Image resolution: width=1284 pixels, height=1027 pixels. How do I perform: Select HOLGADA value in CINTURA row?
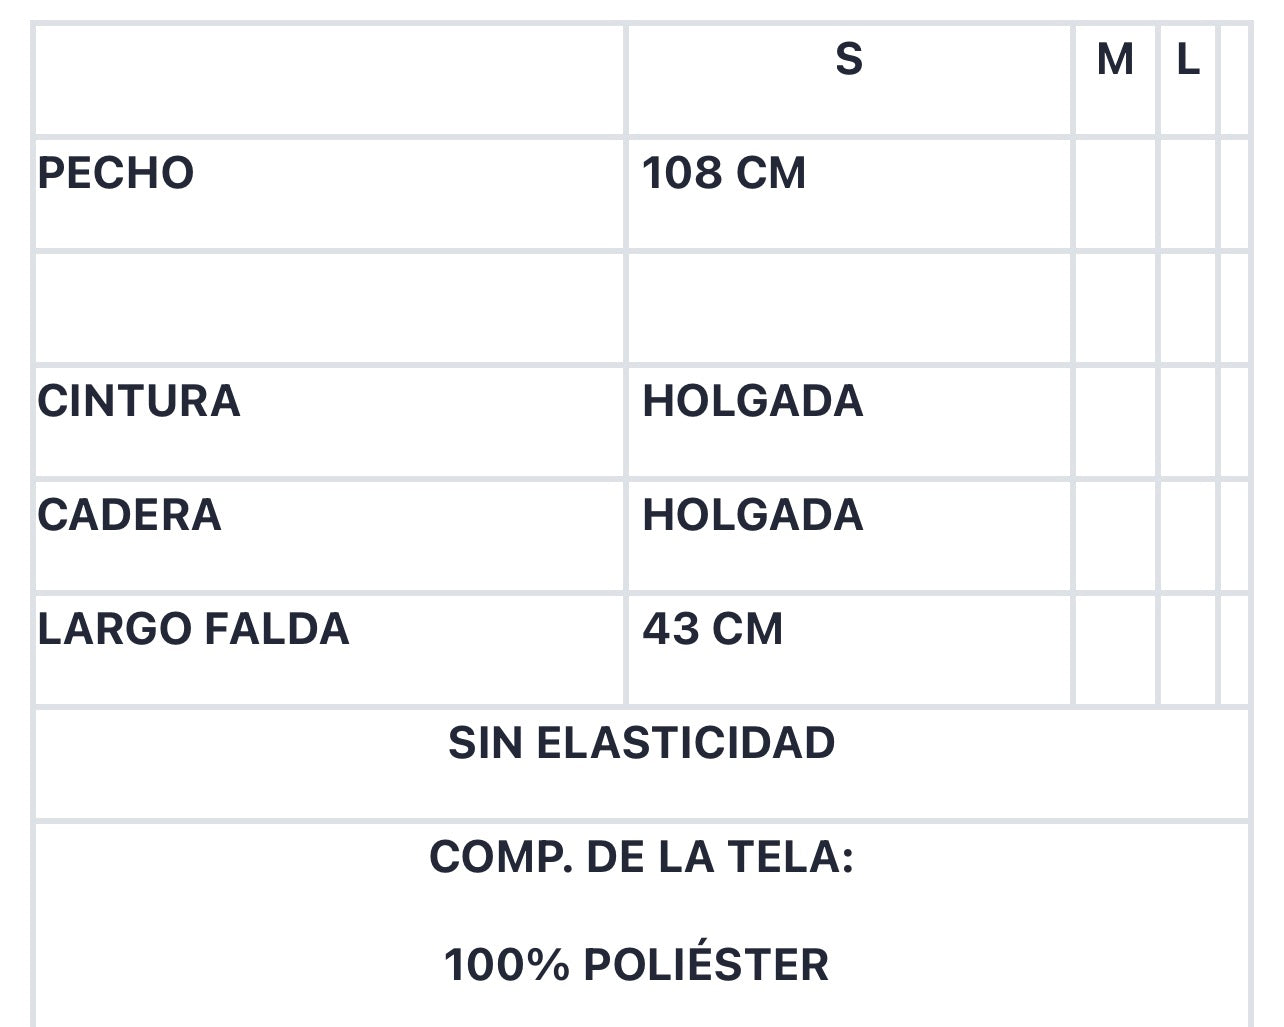click(753, 401)
